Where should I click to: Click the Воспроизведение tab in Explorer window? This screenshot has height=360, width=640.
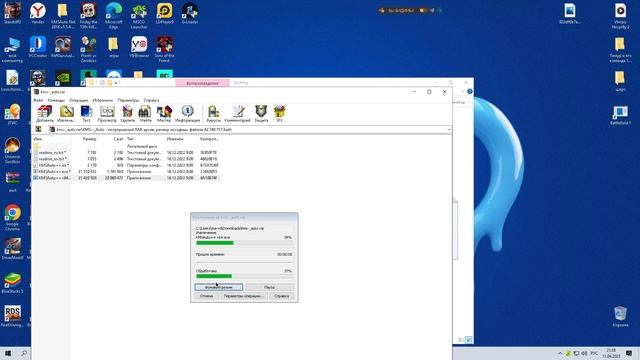click(x=202, y=83)
